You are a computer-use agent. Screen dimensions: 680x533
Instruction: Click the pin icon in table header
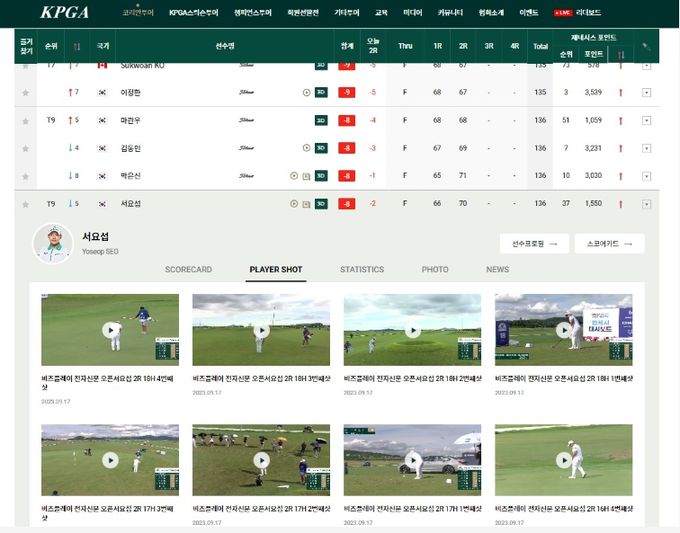(646, 46)
